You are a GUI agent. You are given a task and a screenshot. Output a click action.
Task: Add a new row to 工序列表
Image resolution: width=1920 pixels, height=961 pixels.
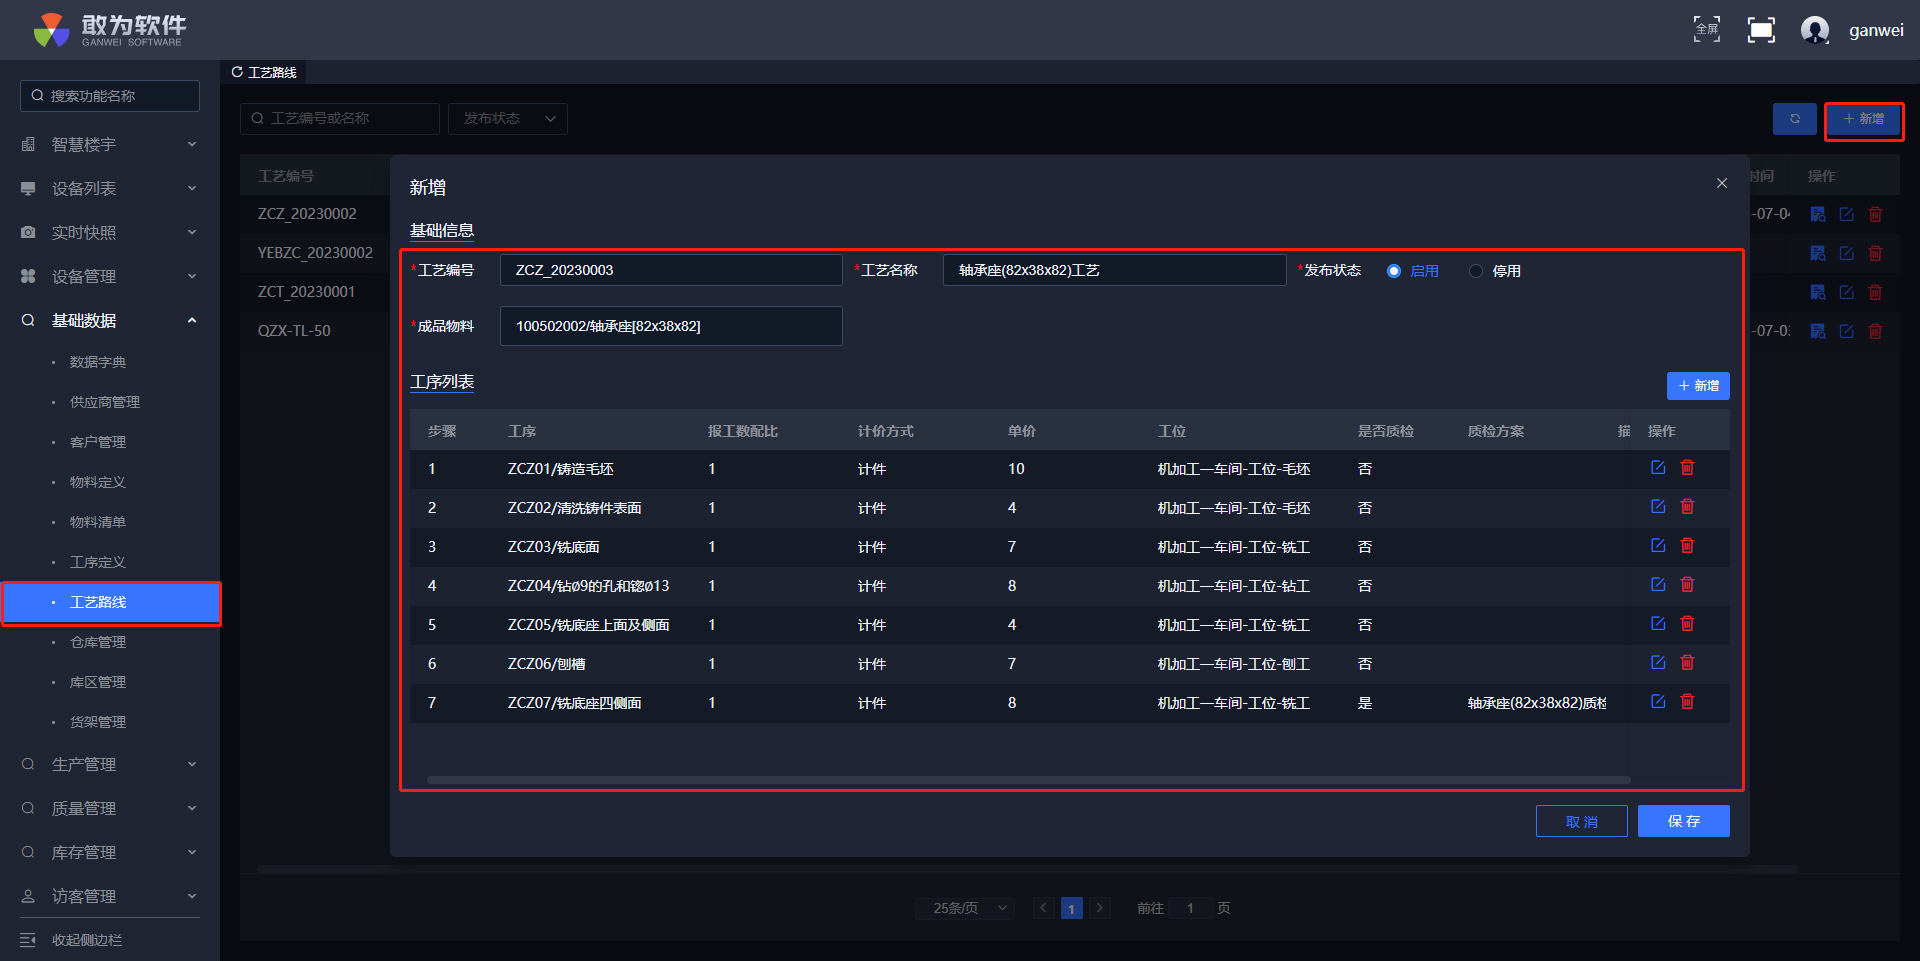click(x=1697, y=386)
